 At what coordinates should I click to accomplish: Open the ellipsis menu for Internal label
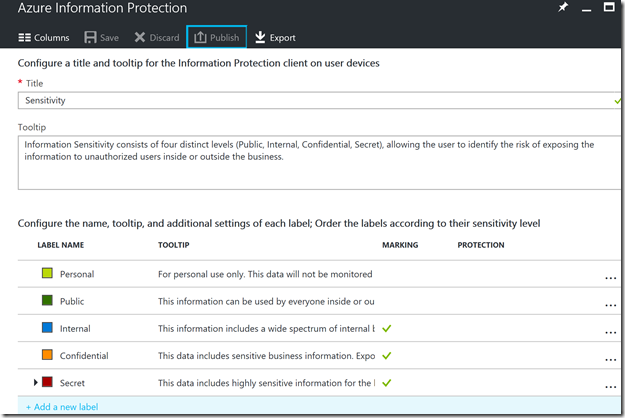pos(610,332)
